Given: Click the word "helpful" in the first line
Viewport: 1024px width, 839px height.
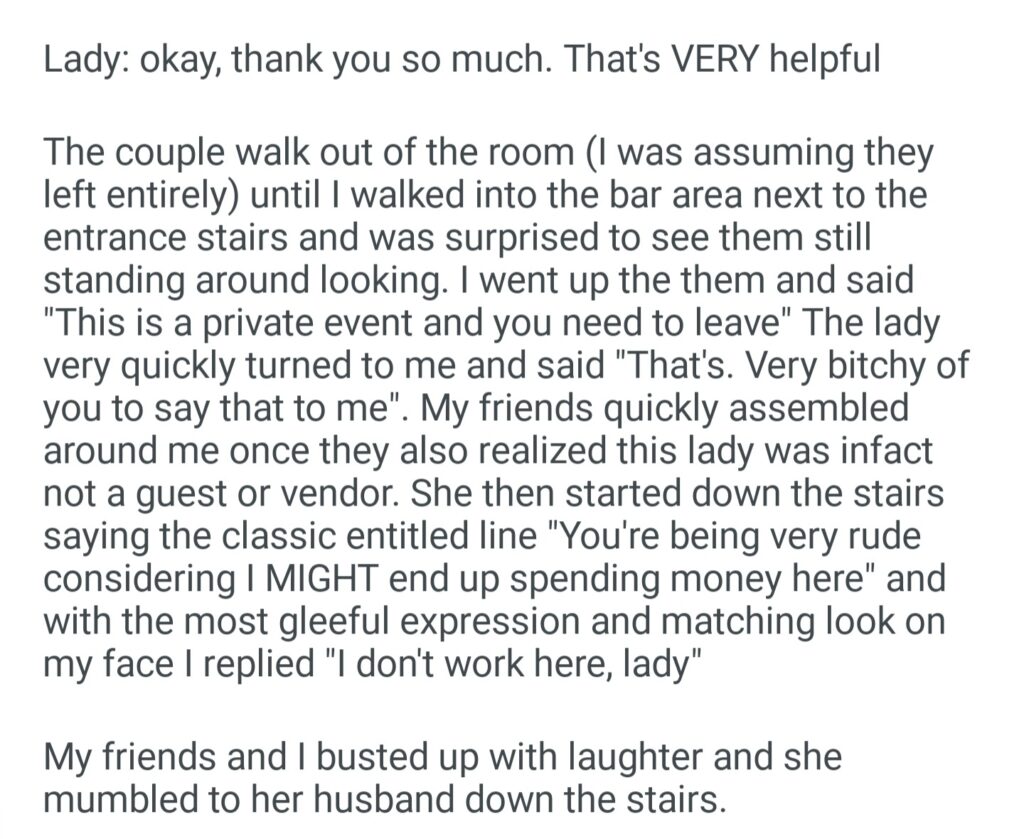Looking at the screenshot, I should 826,60.
